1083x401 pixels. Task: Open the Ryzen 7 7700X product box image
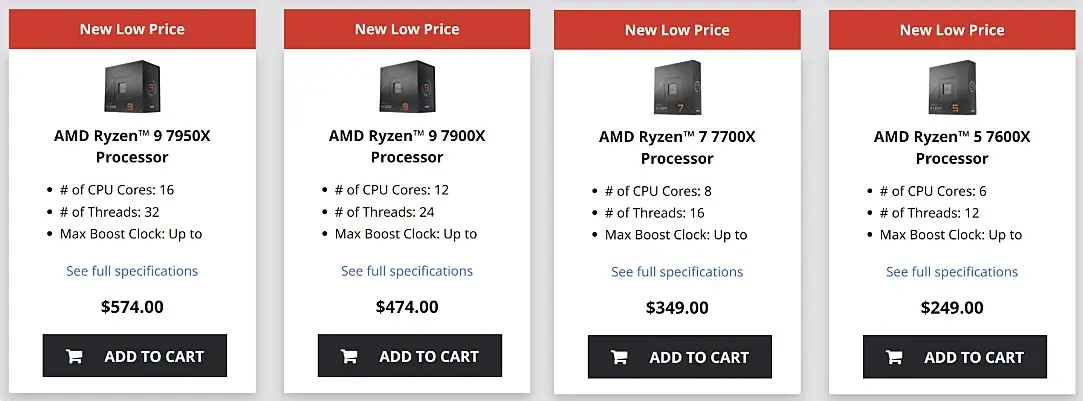(x=677, y=87)
